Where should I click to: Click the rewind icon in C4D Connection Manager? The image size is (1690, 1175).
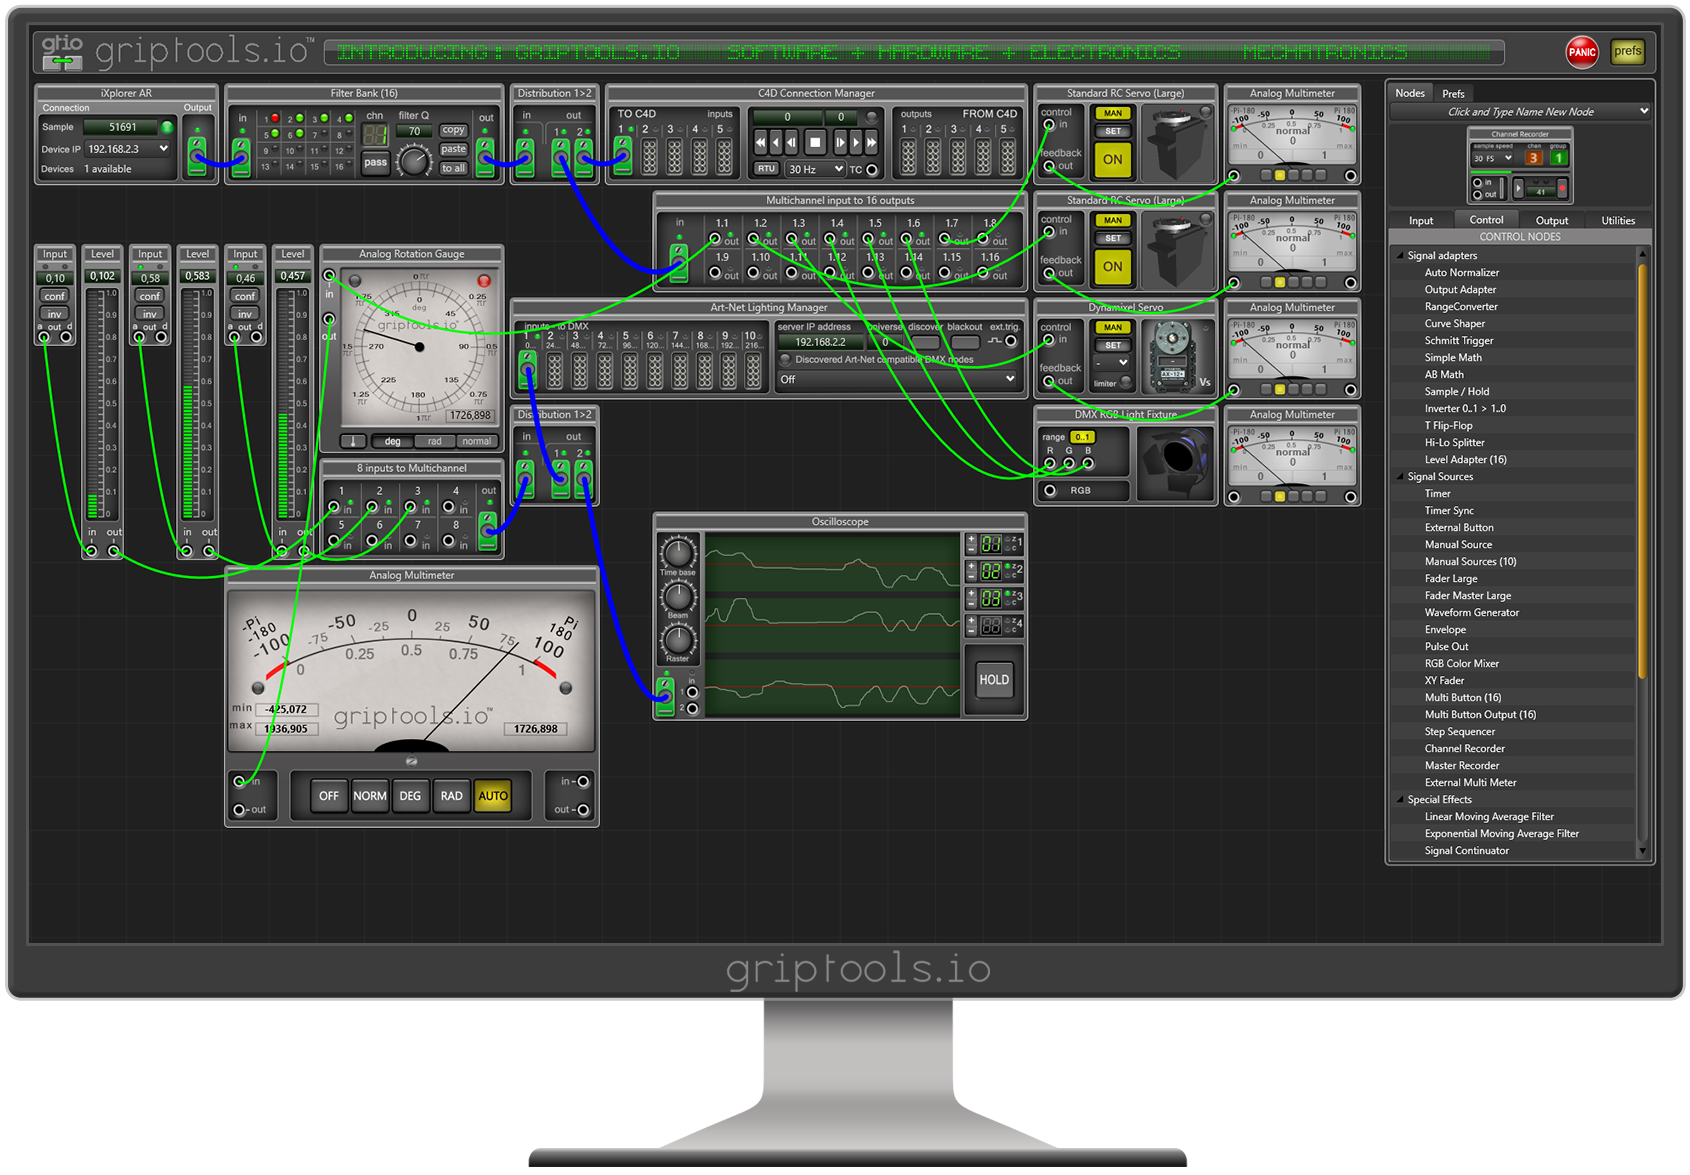761,142
